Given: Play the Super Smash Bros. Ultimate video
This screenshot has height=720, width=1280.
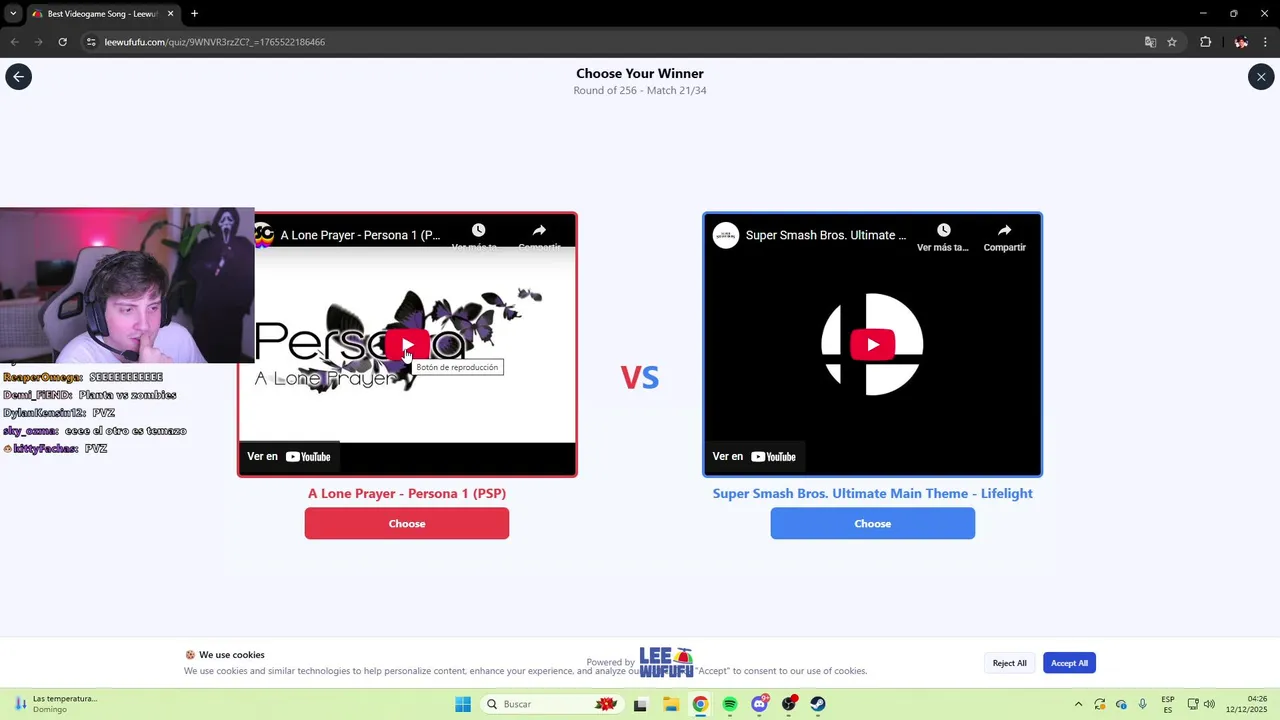Looking at the screenshot, I should [x=872, y=345].
